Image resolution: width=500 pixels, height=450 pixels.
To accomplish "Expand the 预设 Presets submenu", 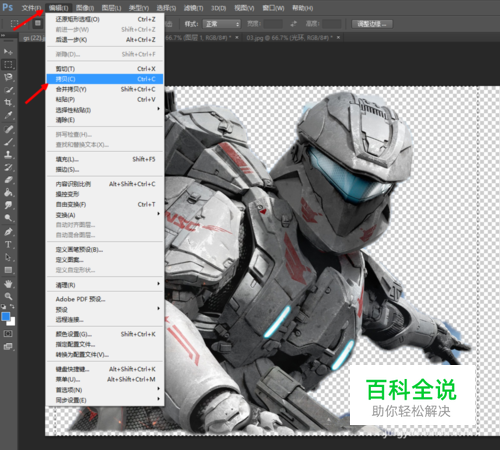I will coord(105,309).
